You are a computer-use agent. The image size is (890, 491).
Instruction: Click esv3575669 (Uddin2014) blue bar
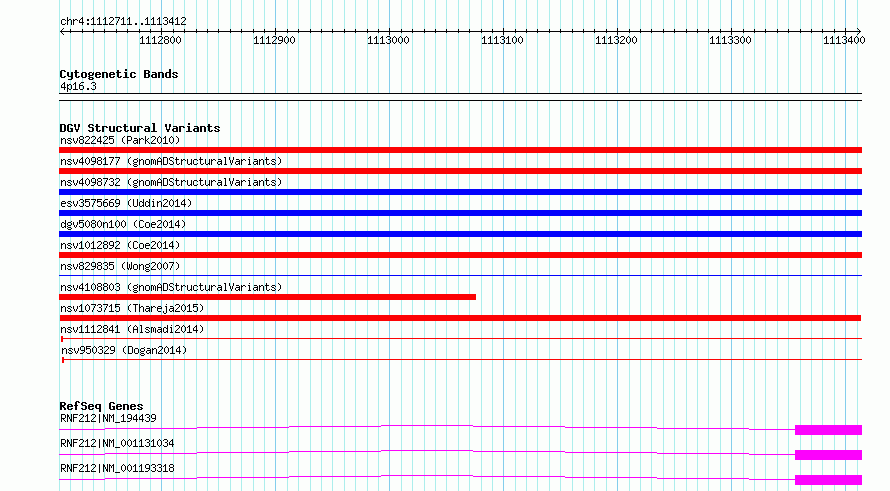(460, 213)
